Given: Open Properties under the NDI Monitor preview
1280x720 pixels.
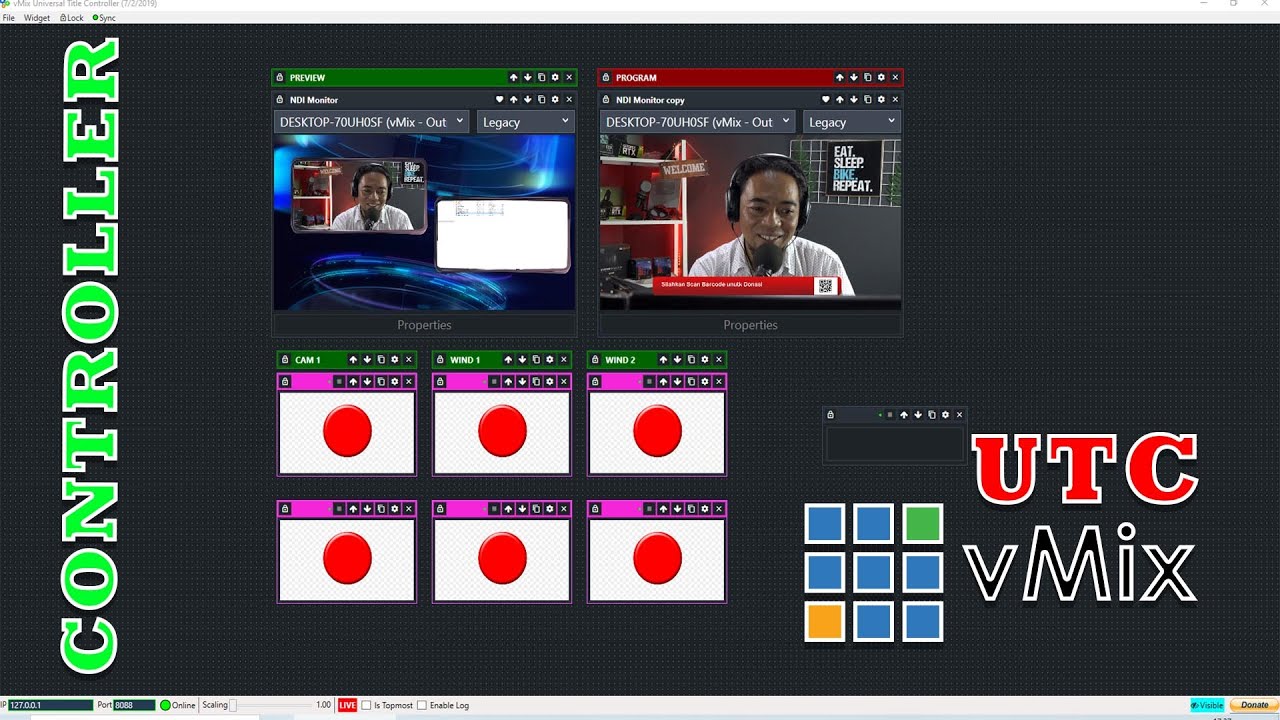Looking at the screenshot, I should pyautogui.click(x=424, y=325).
